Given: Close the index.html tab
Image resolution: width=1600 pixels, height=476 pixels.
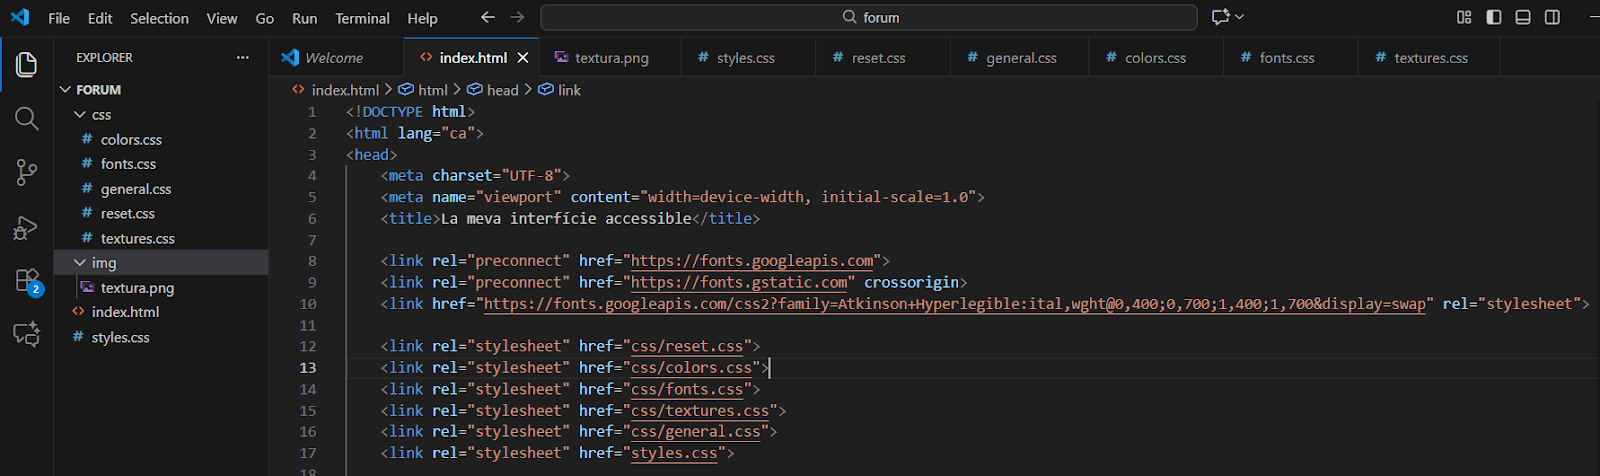Looking at the screenshot, I should pos(522,58).
